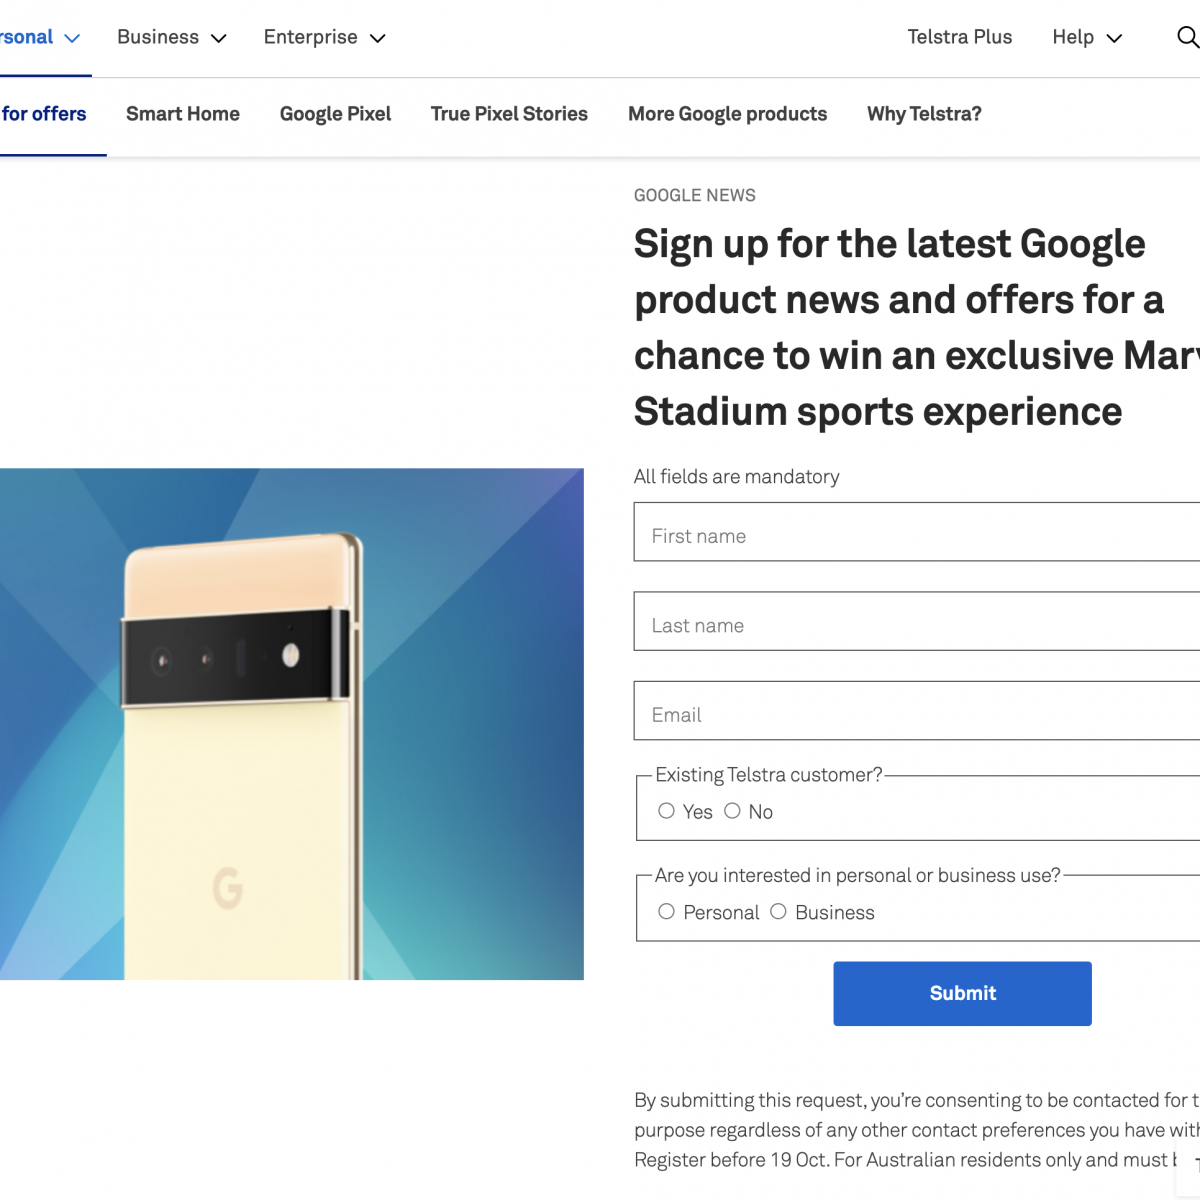This screenshot has height=1200, width=1200.
Task: Click the Google Pixel phone image
Action: (x=290, y=724)
